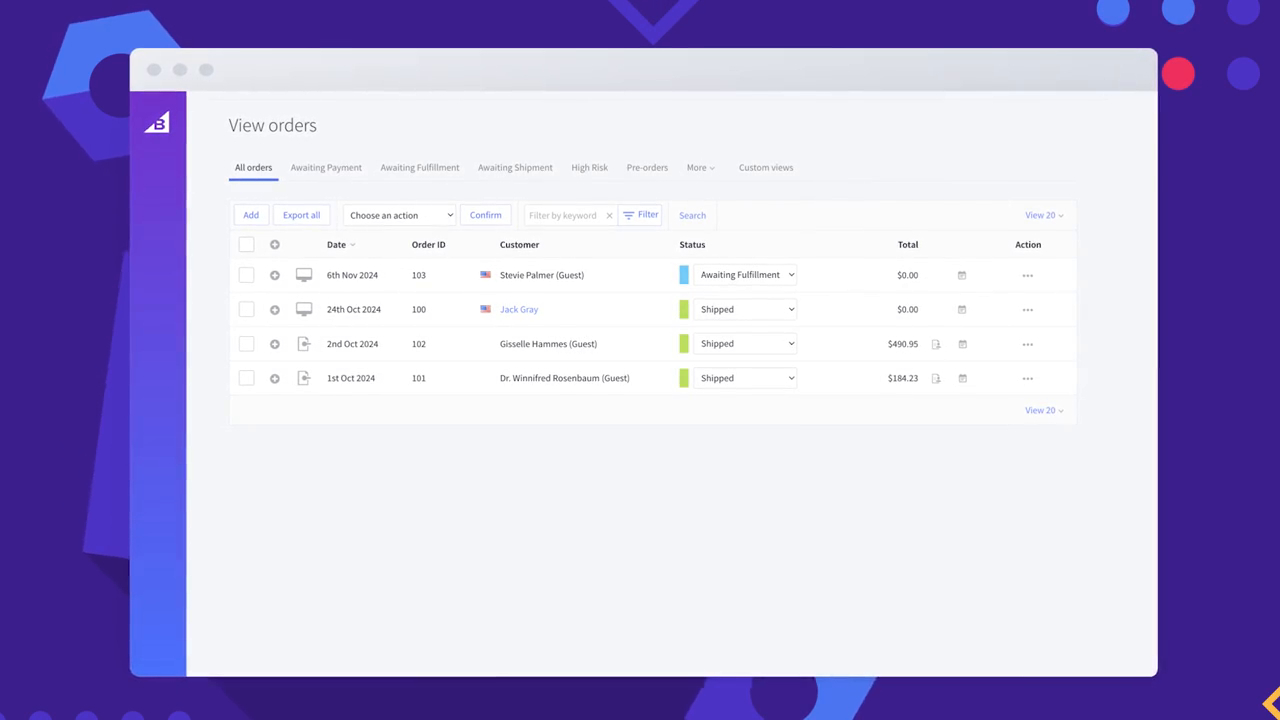Click desktop source icon for order 103
The width and height of the screenshot is (1280, 720).
(304, 275)
